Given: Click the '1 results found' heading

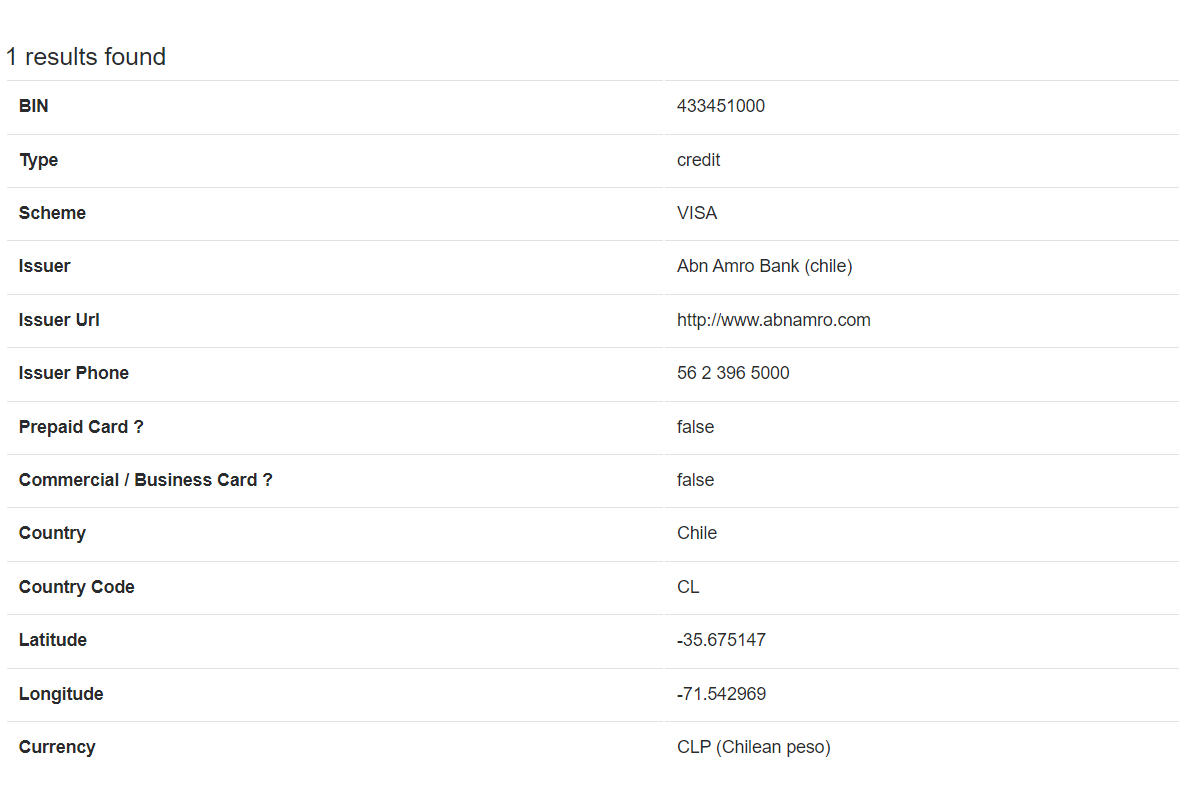Looking at the screenshot, I should pyautogui.click(x=86, y=57).
